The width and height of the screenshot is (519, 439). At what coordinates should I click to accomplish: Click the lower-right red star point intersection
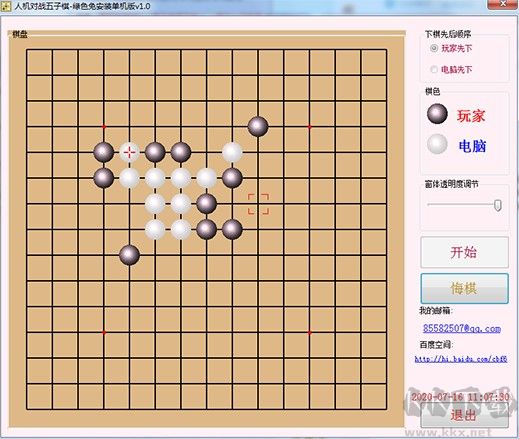[x=310, y=332]
